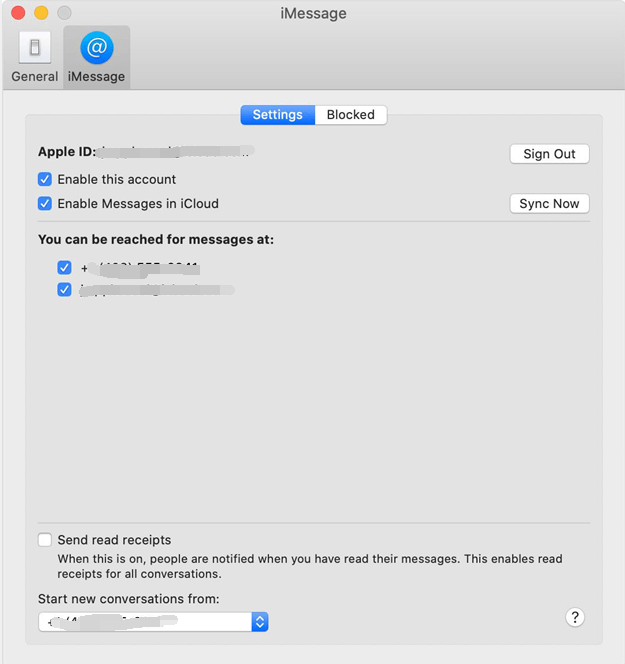Minimize the window with yellow button
The image size is (625, 664).
pyautogui.click(x=41, y=13)
